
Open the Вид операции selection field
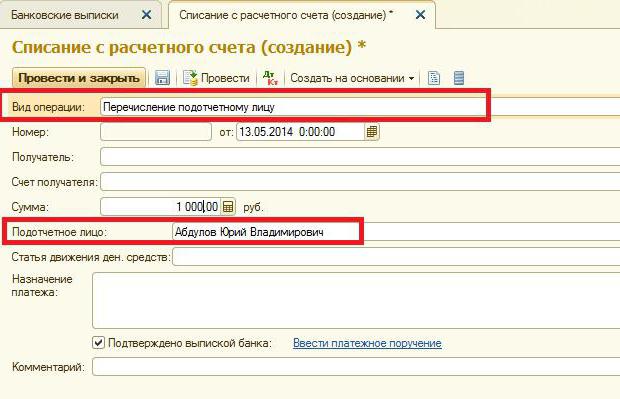click(360, 107)
